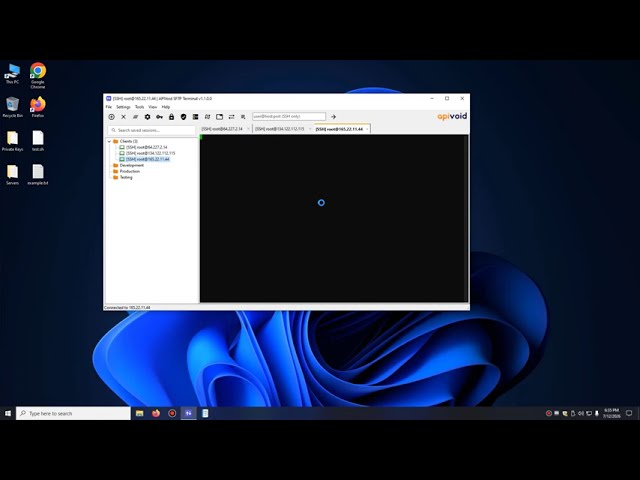This screenshot has width=640, height=480.
Task: Click the transfer arrows toolbar icon
Action: click(231, 117)
